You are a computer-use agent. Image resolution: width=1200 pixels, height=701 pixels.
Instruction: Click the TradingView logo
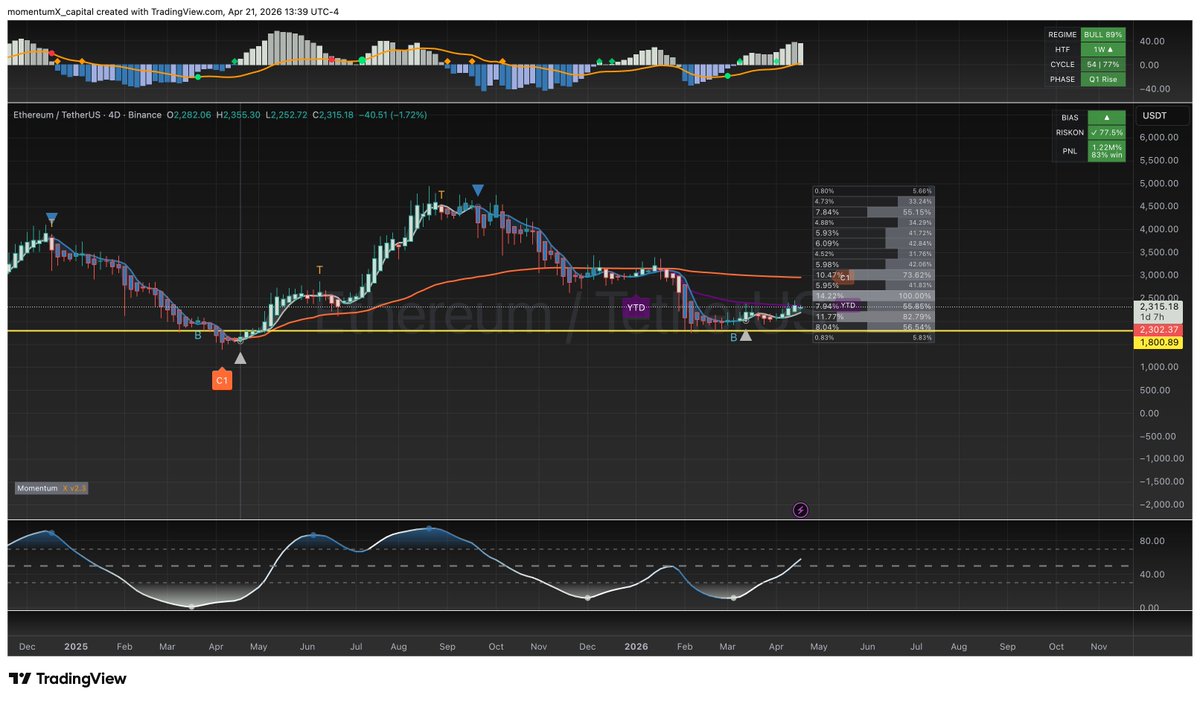point(67,679)
